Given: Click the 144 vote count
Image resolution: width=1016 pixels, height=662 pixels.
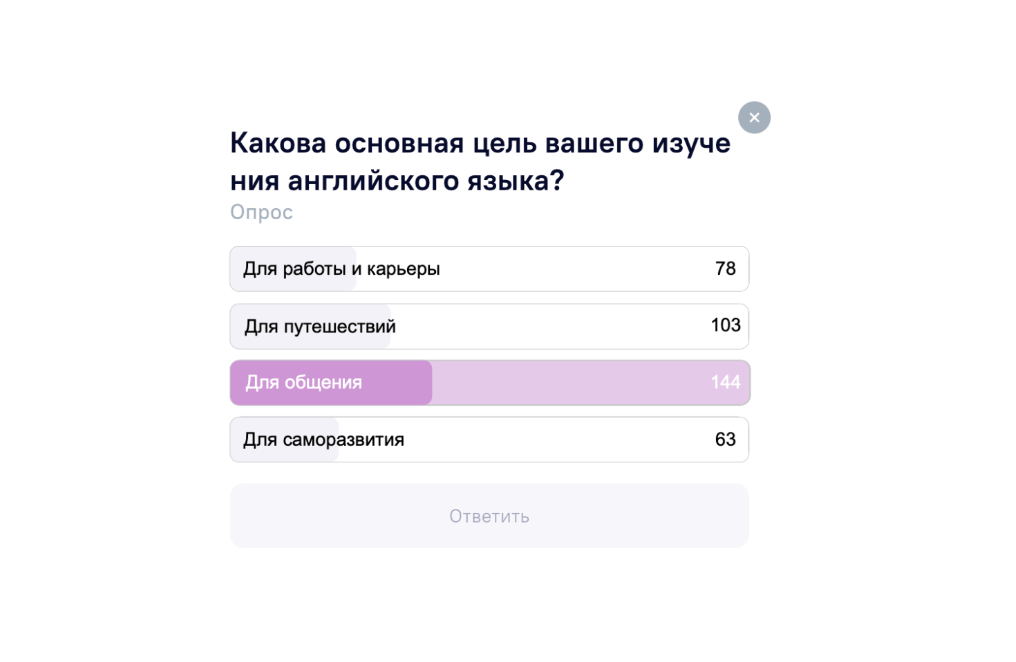Looking at the screenshot, I should pyautogui.click(x=725, y=383).
